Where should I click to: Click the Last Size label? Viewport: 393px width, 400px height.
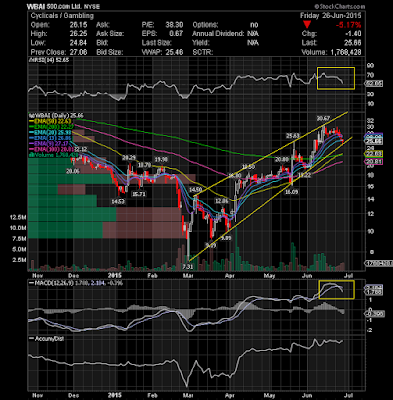(157, 43)
